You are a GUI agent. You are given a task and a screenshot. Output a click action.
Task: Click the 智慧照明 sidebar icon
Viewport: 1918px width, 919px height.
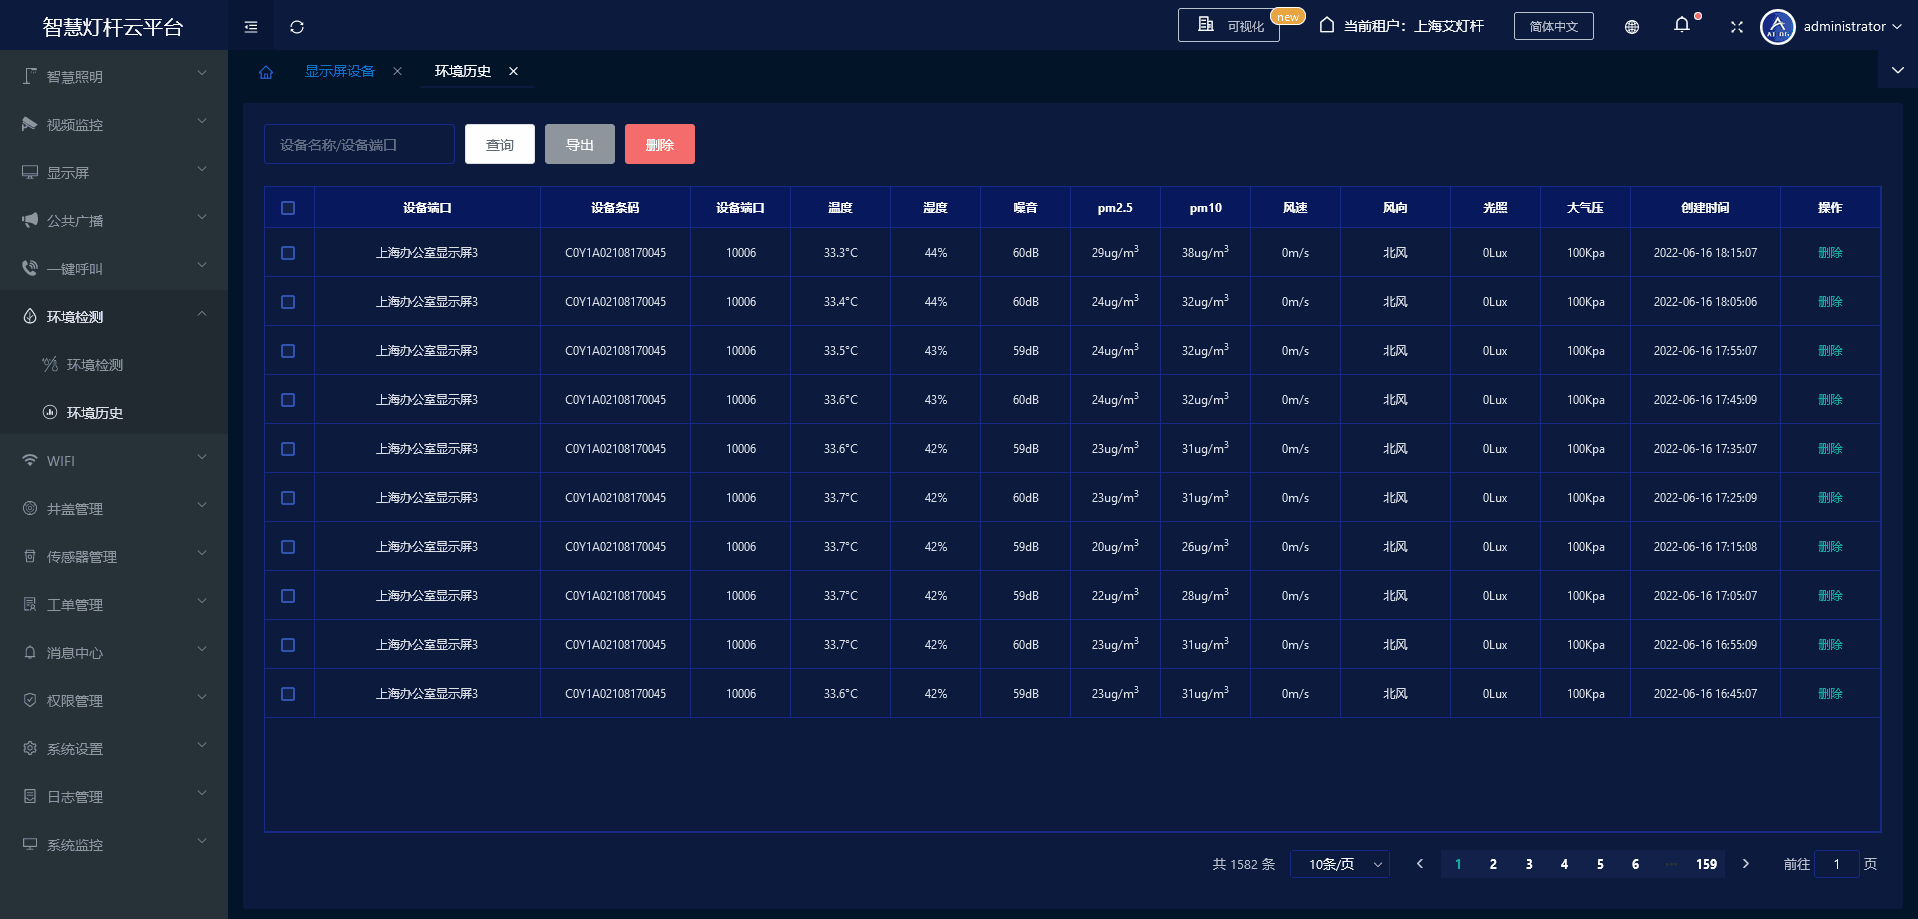tap(30, 76)
